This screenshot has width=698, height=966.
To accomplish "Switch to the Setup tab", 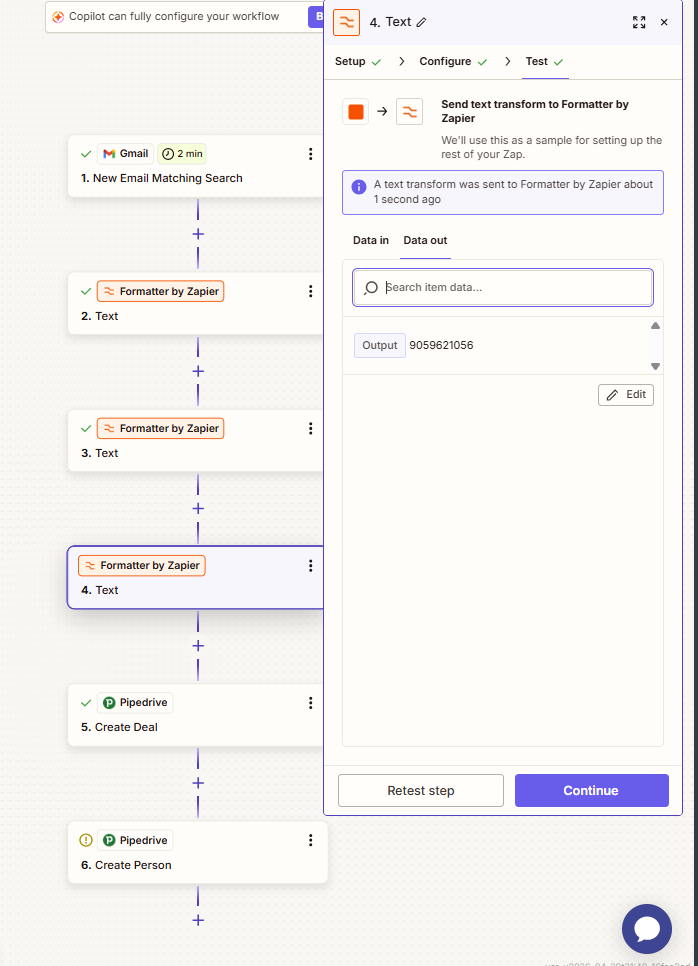I will click(358, 62).
